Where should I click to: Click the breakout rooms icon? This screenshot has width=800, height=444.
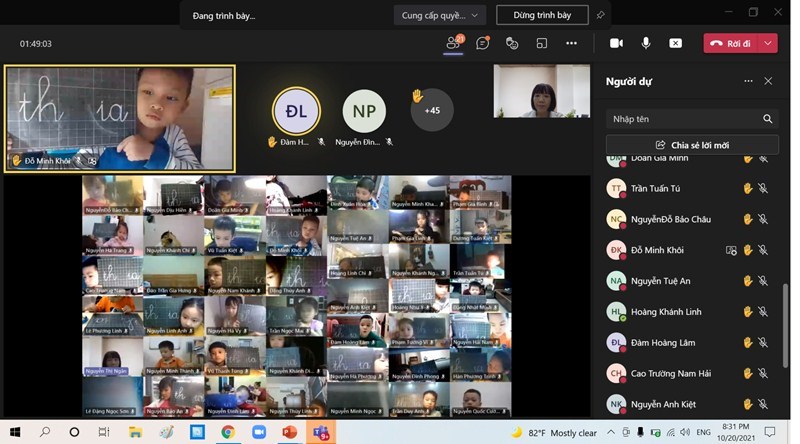[542, 43]
